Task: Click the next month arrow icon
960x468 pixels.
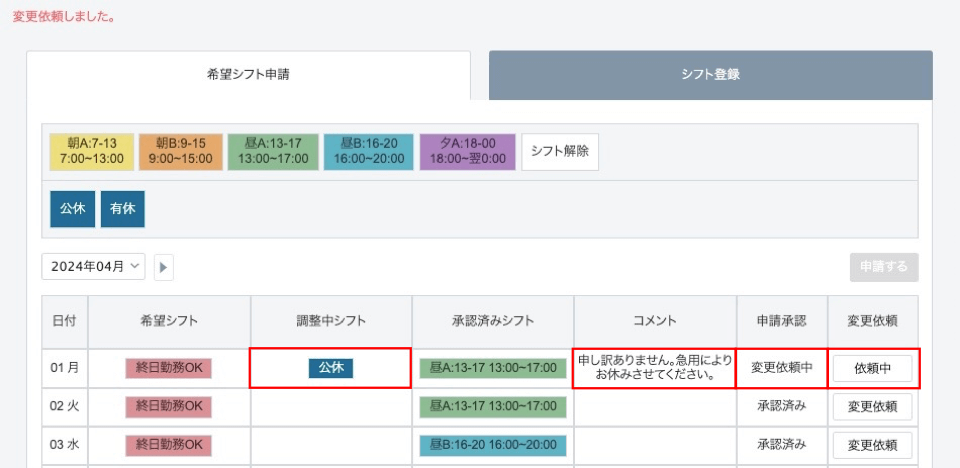Action: pos(163,267)
